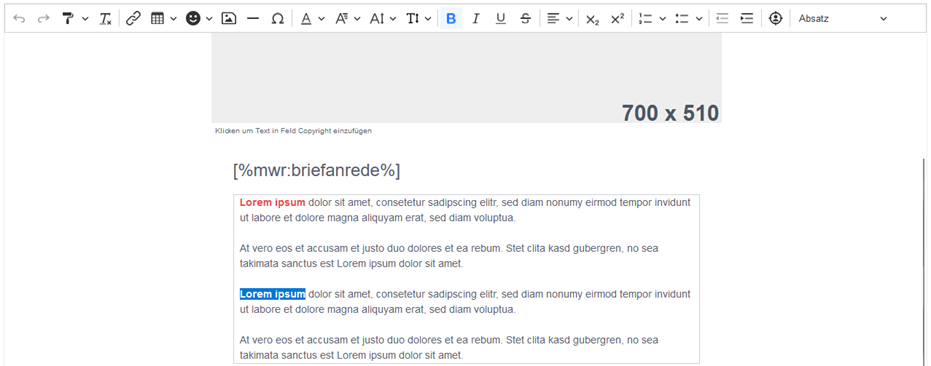Click the copyright caption text field

(x=293, y=131)
